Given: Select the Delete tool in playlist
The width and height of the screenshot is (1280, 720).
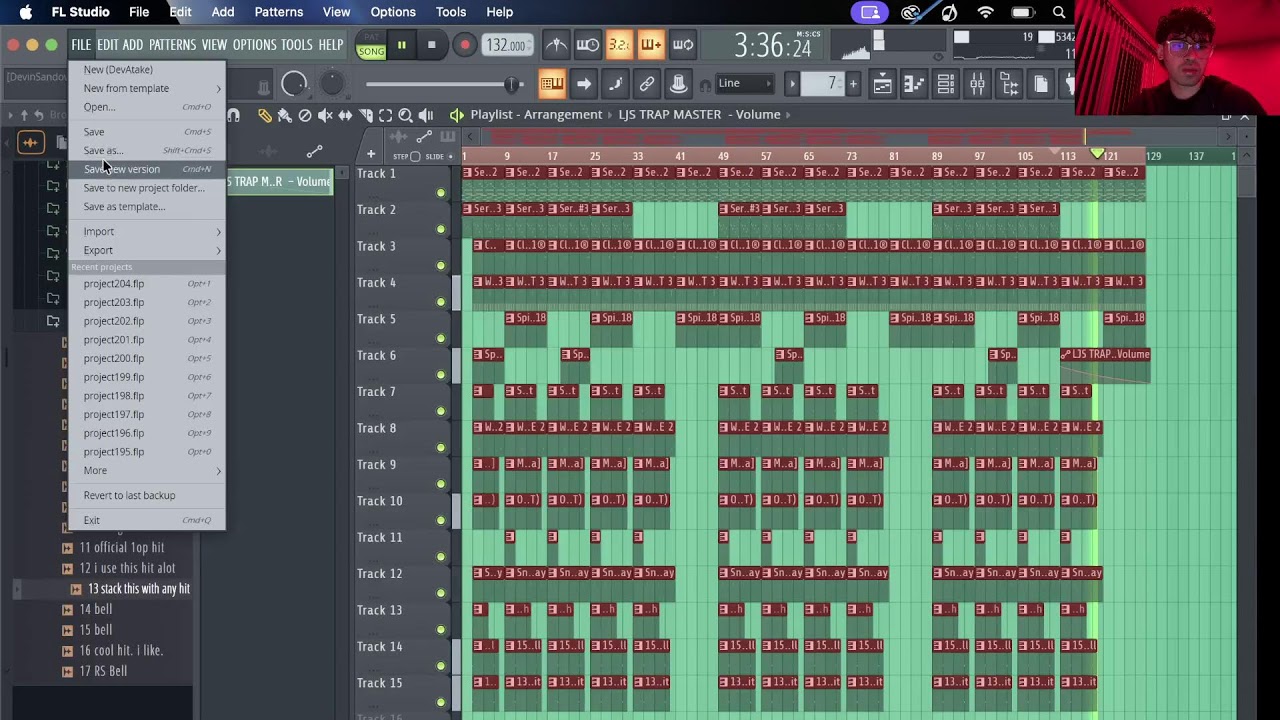Looking at the screenshot, I should (x=305, y=116).
